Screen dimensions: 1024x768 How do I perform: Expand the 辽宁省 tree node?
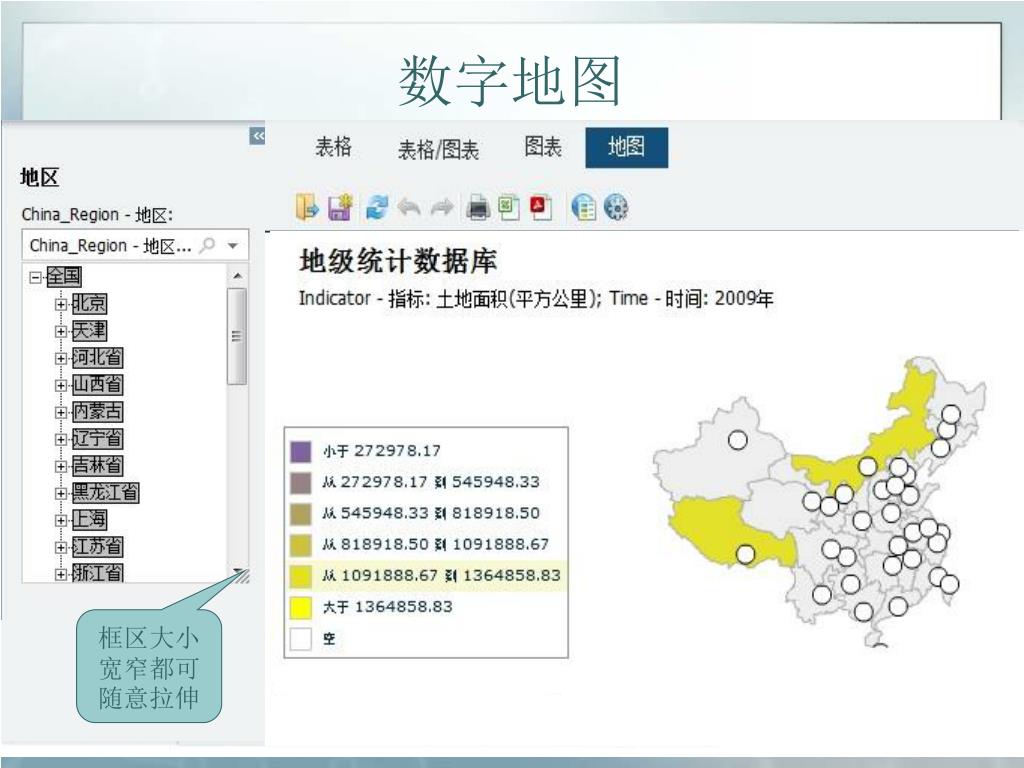coord(61,440)
